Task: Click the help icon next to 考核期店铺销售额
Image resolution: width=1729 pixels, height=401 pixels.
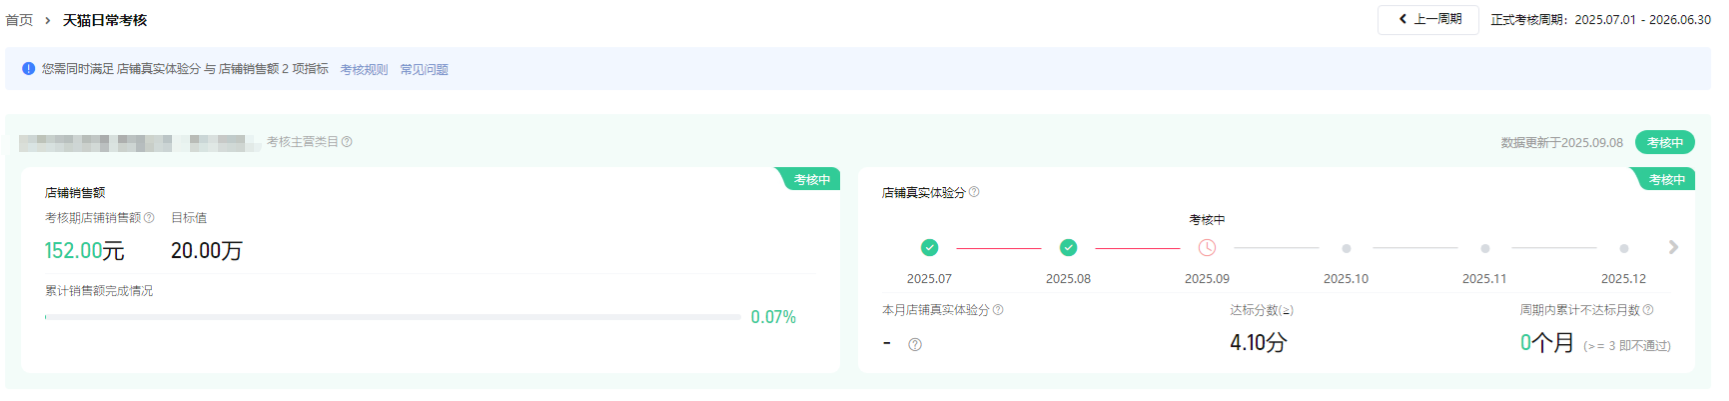Action: (149, 218)
